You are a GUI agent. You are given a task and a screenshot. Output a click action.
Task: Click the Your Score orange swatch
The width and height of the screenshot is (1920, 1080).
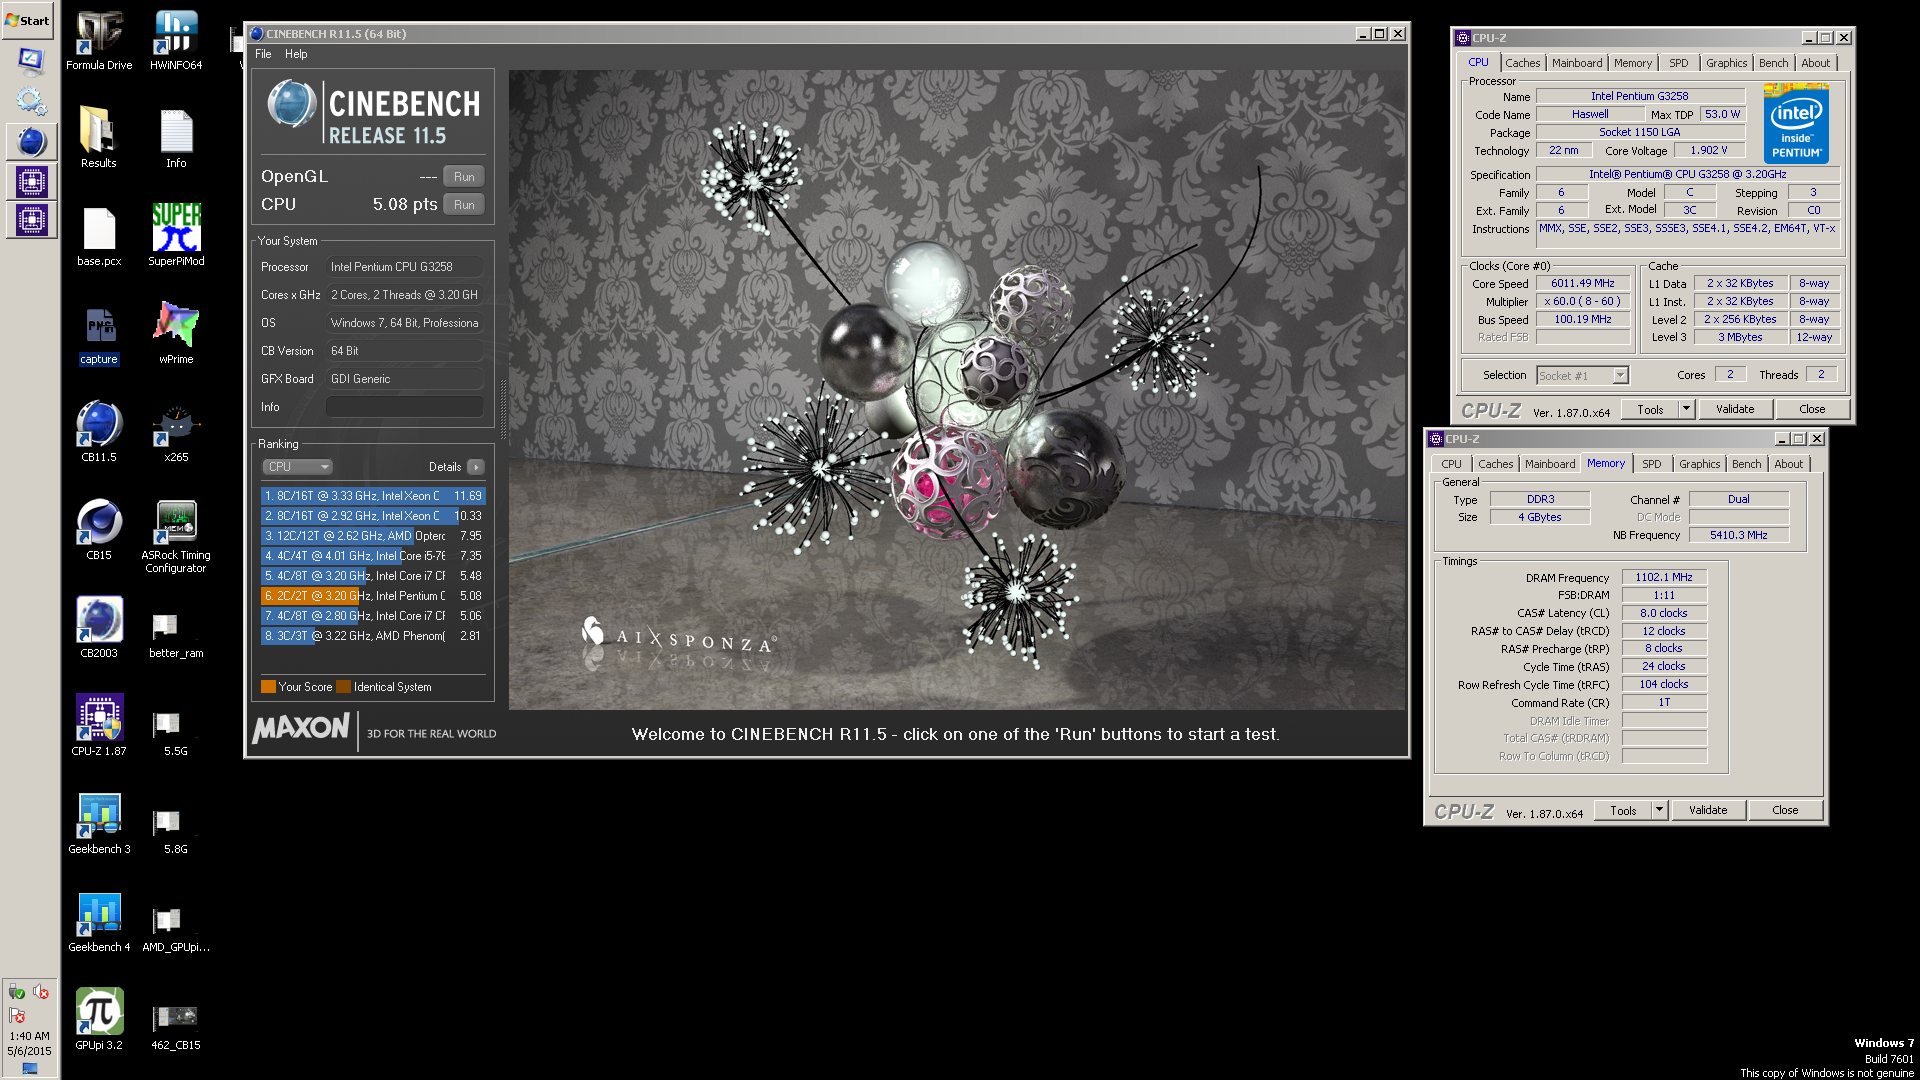coord(268,687)
